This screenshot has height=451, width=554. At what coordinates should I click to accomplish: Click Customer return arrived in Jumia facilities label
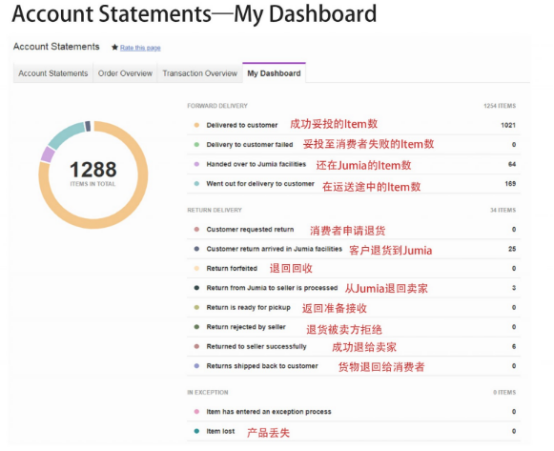(x=274, y=249)
